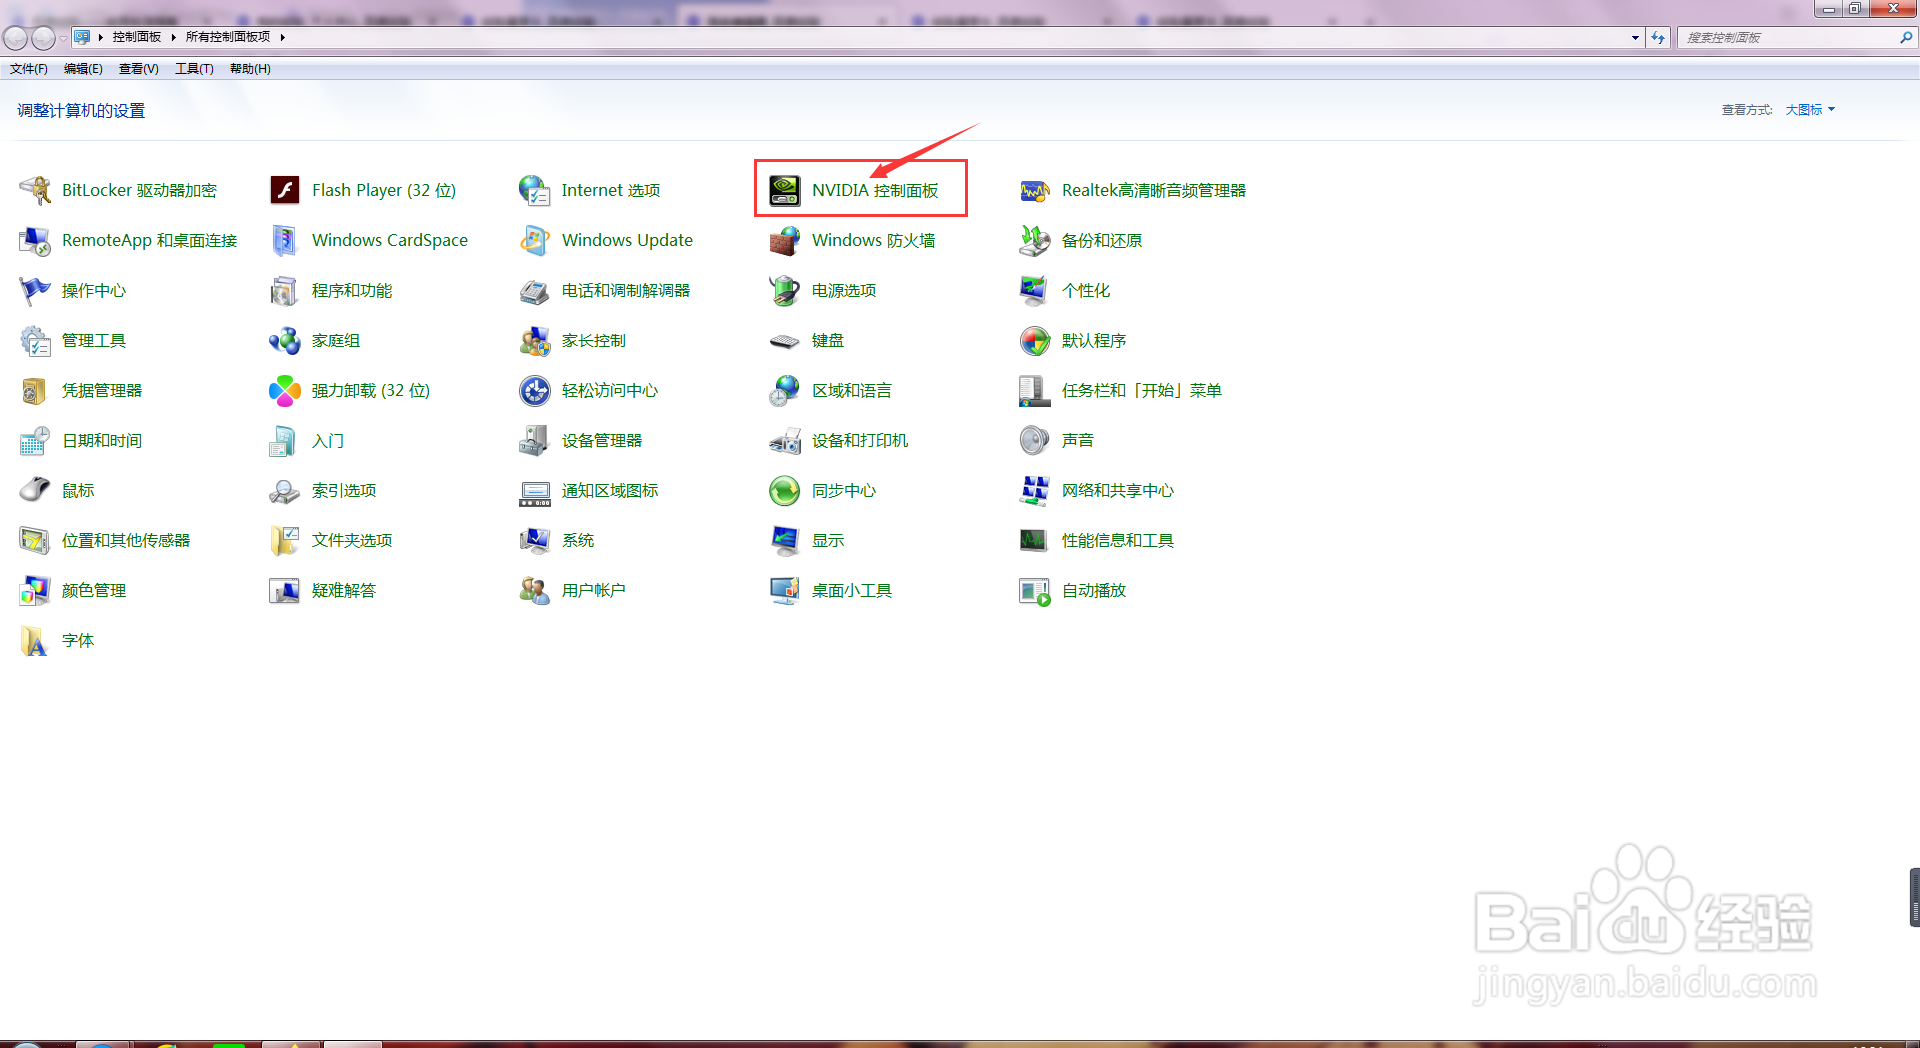1920x1048 pixels.
Task: Click the 电话和调制解调器 icon
Action: (x=535, y=290)
